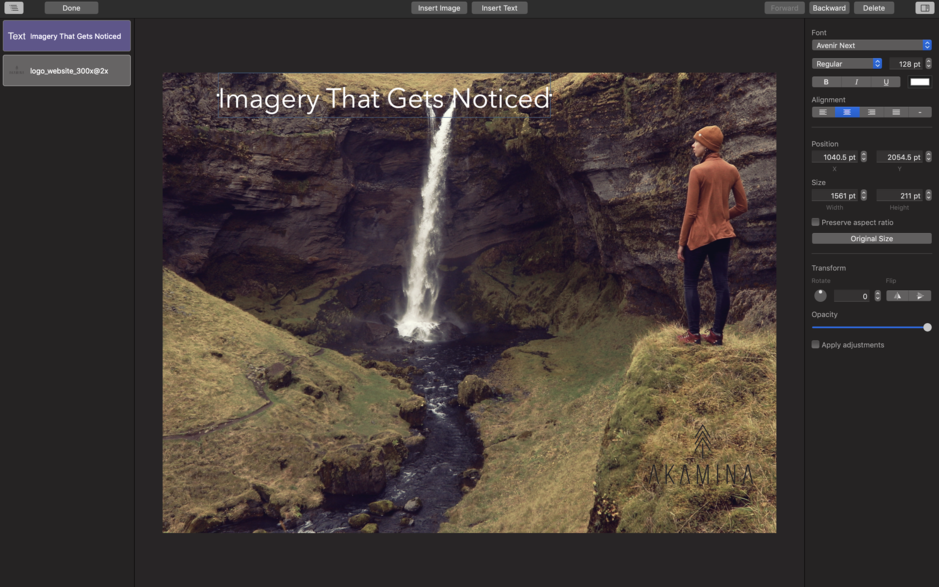Click the panel toggle icon top right
Viewport: 939px width, 587px height.
(925, 7)
